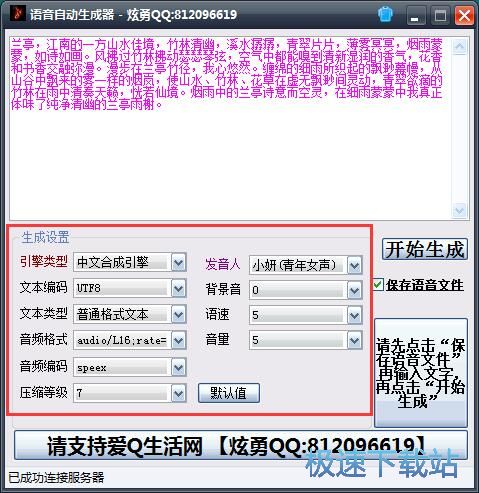Maximize the voice generator window
This screenshot has width=479, height=493.
[x=440, y=16]
